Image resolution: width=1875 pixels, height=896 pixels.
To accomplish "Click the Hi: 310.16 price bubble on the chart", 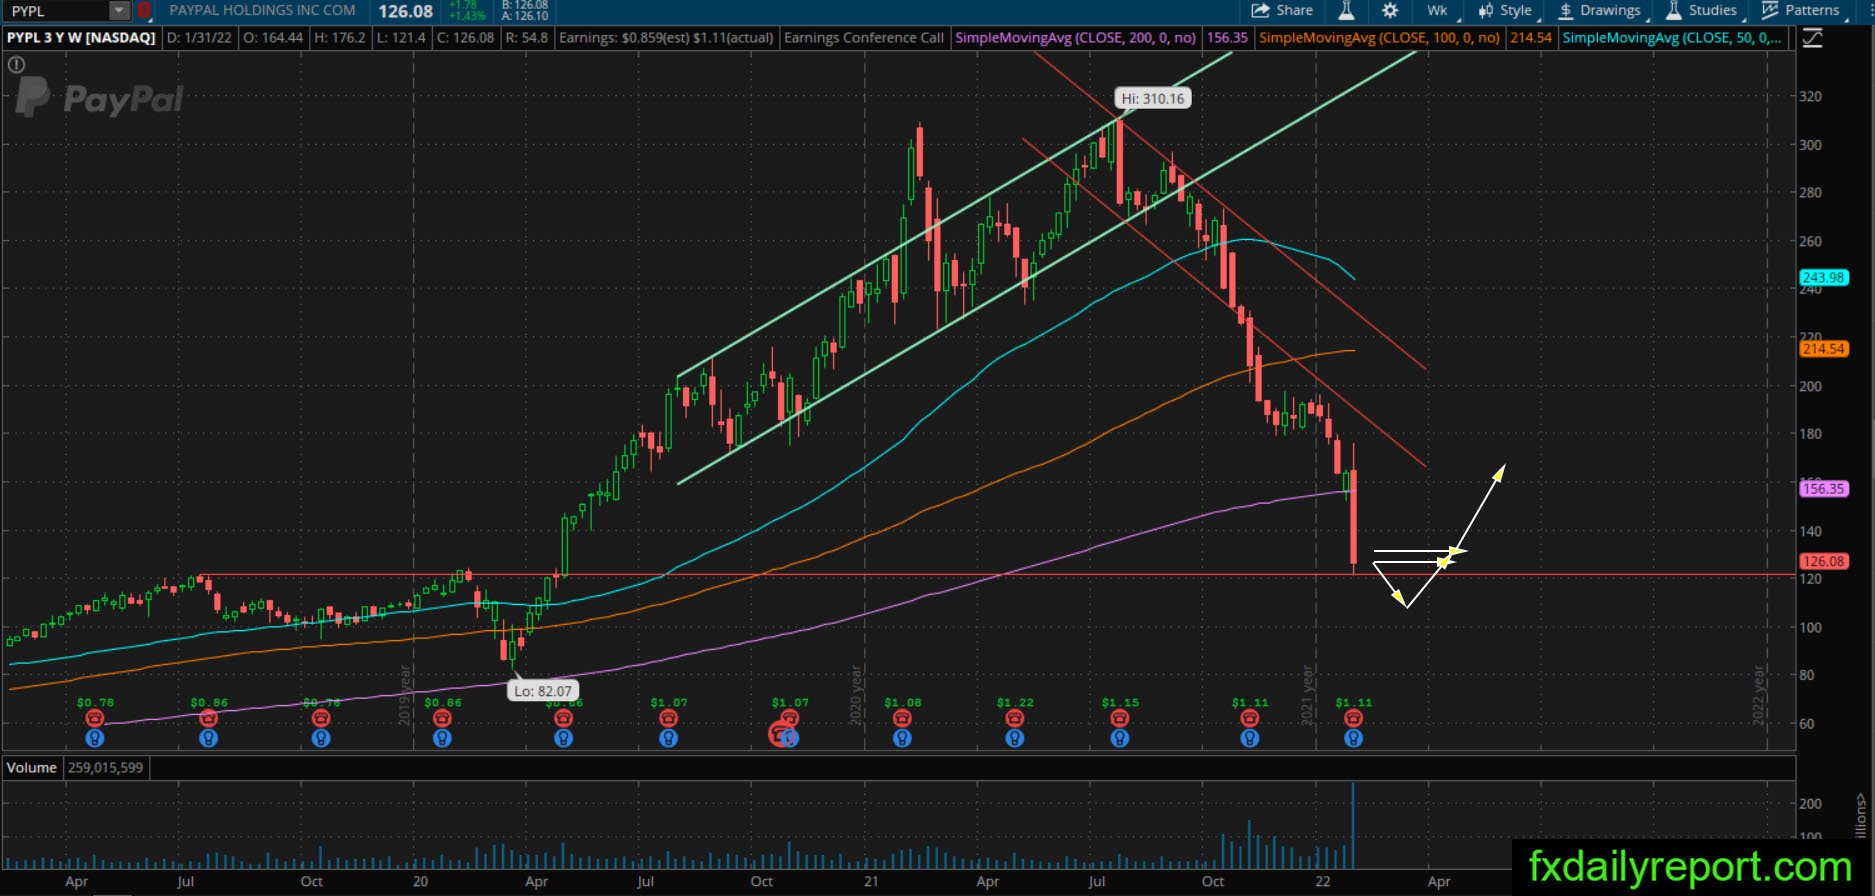I will tap(1153, 98).
